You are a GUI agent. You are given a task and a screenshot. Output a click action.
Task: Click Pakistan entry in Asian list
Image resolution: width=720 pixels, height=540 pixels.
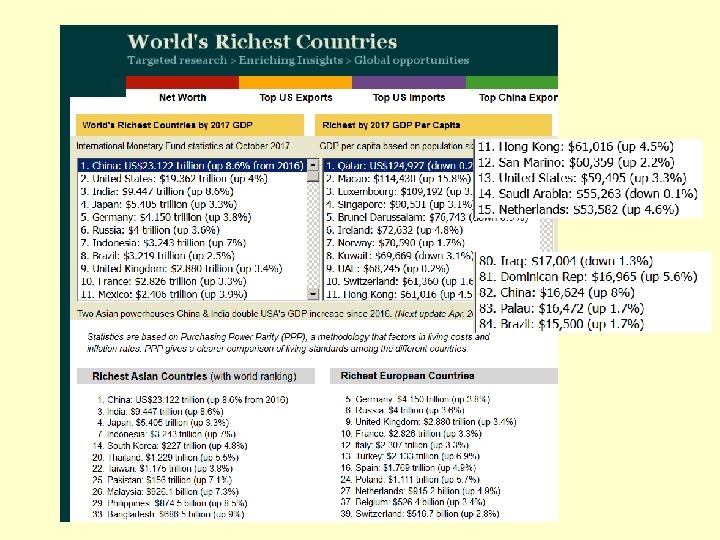click(162, 480)
